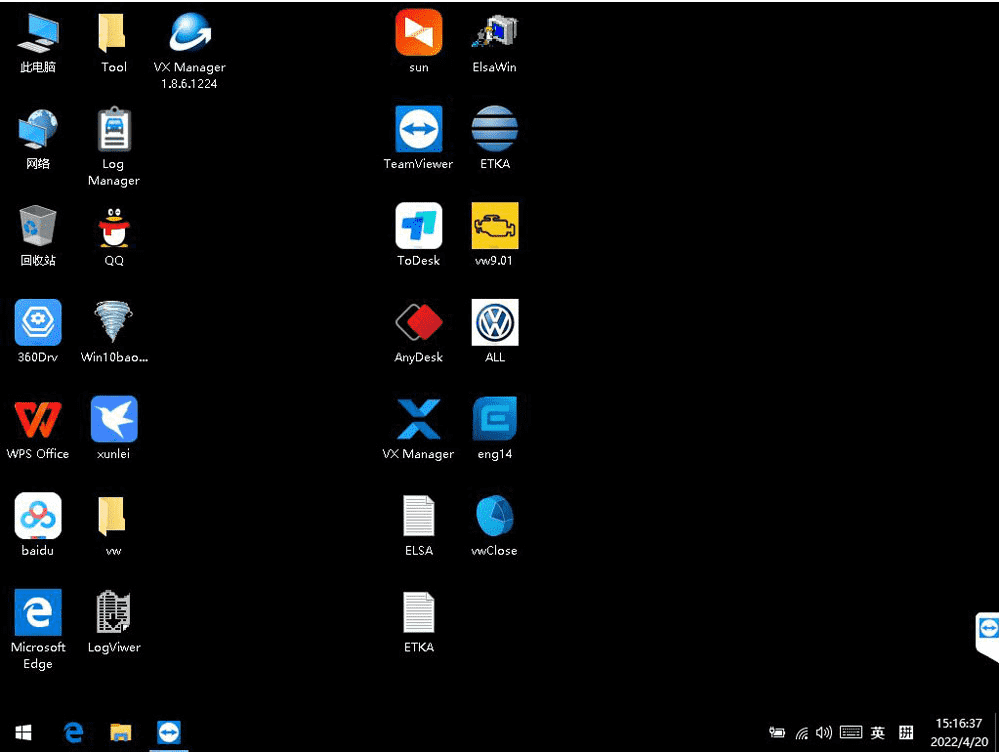Screen dimensions: 999x752
Task: Select the ELSA text file
Action: click(418, 516)
